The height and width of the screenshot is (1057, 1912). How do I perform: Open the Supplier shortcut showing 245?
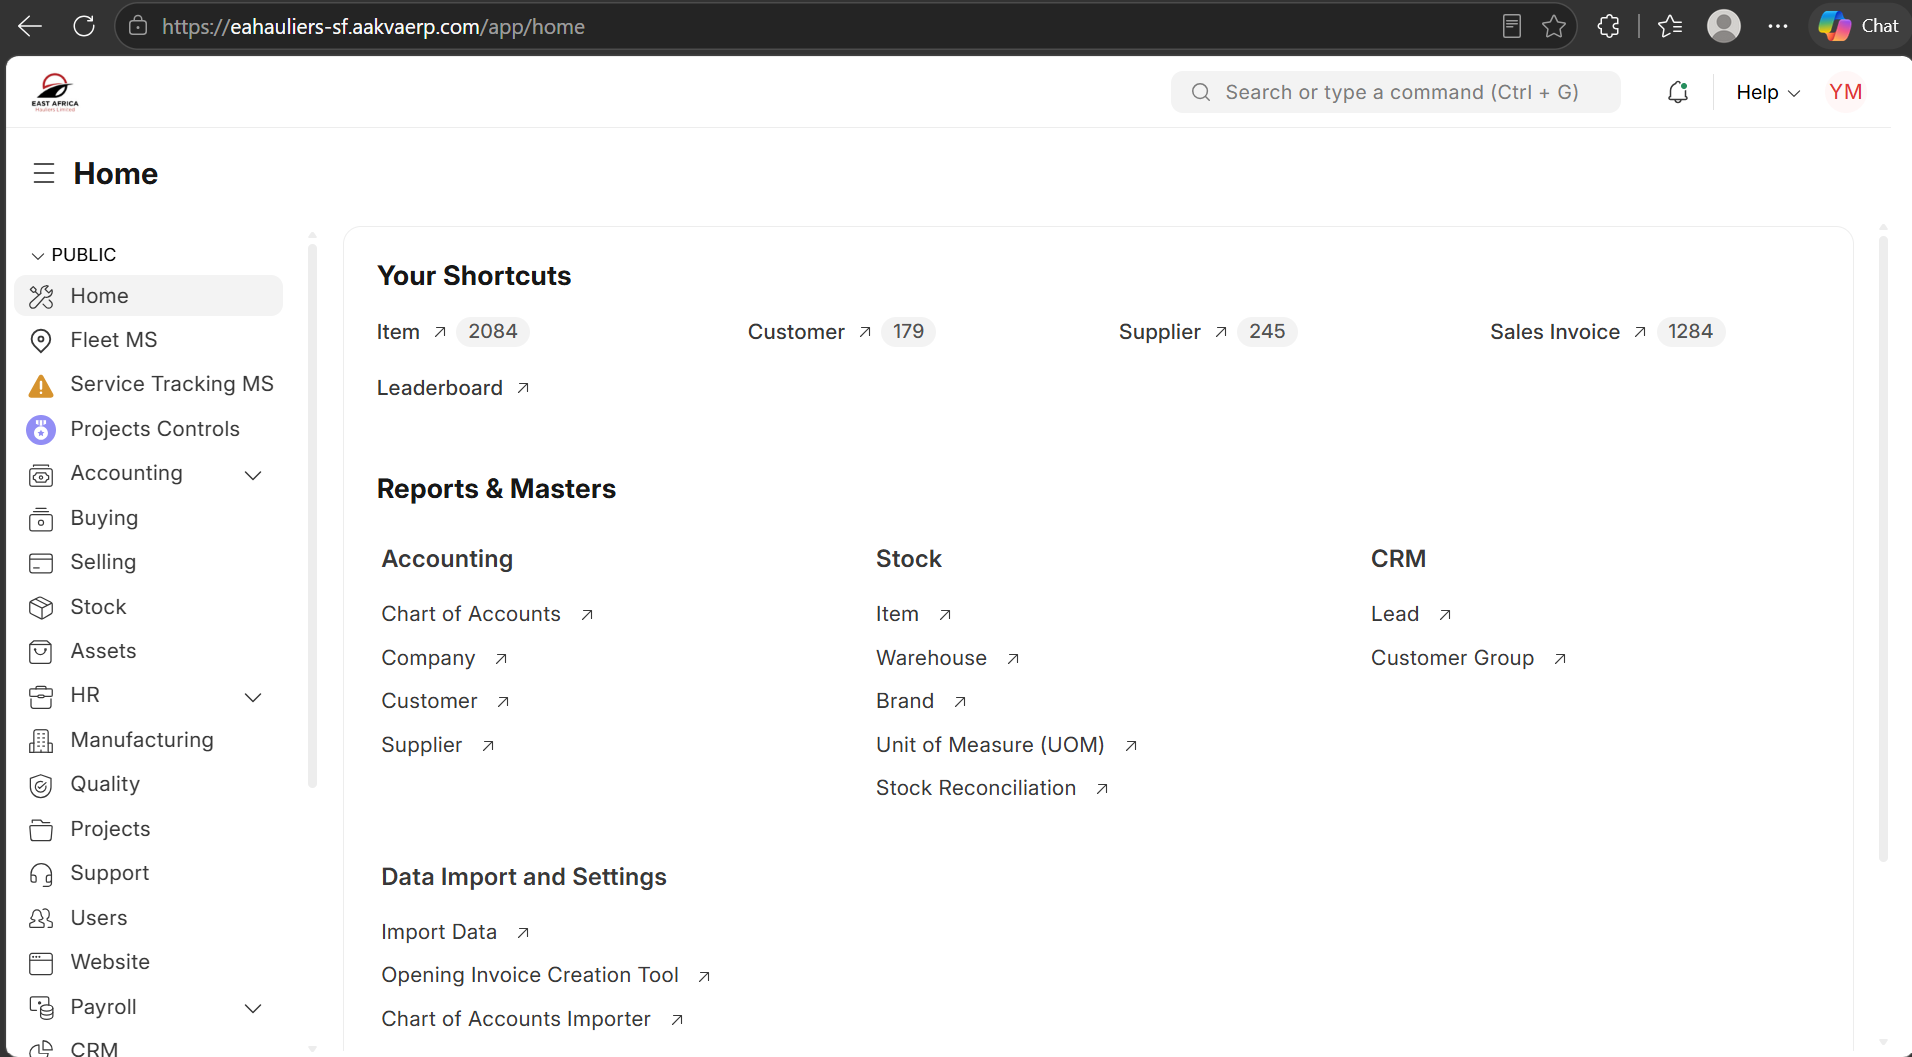tap(1172, 332)
